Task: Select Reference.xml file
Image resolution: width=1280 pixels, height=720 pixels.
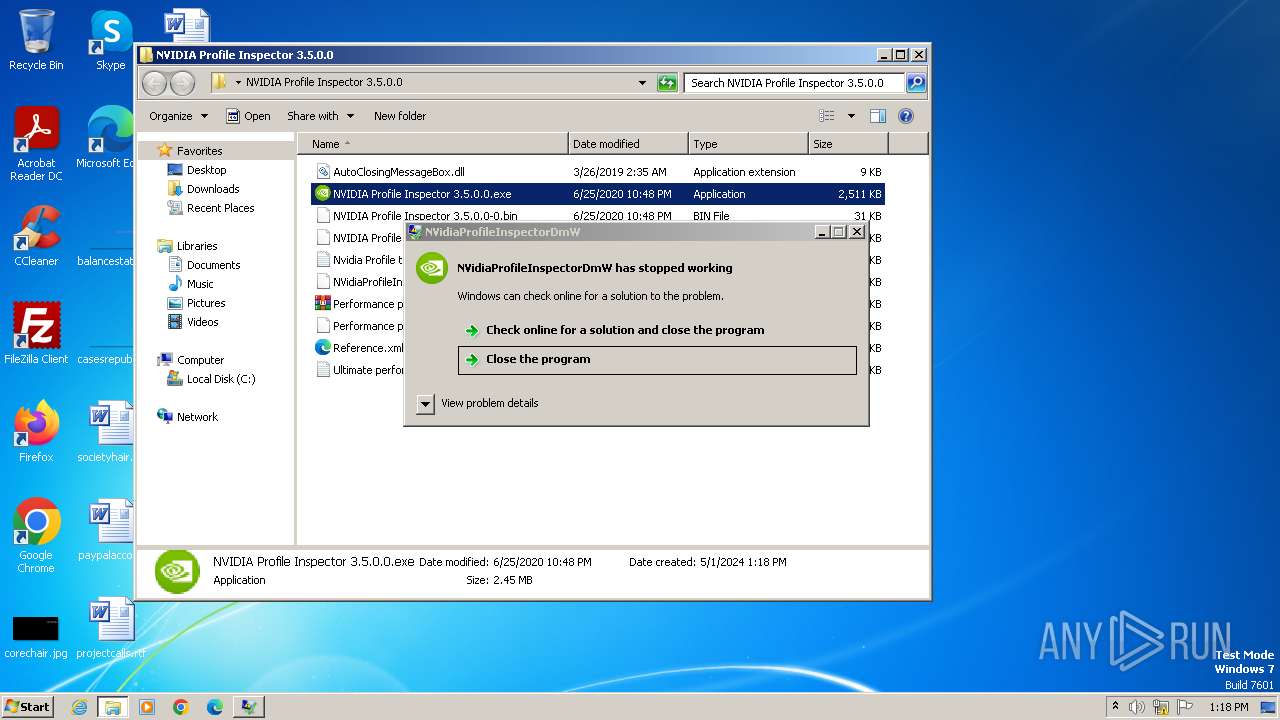Action: [x=359, y=348]
